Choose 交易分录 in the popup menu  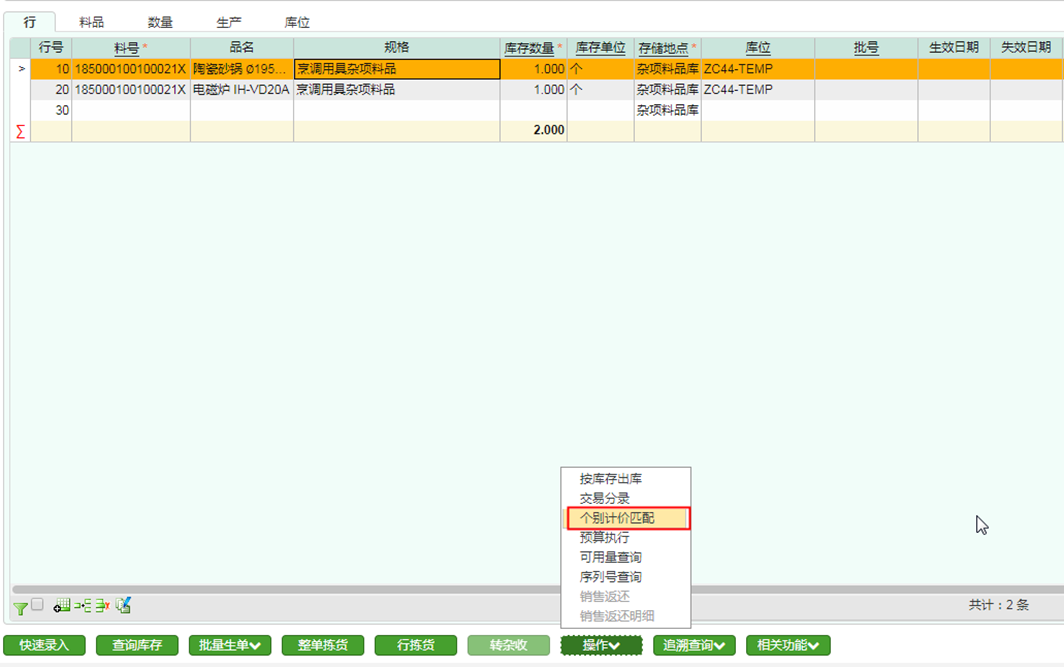[604, 498]
